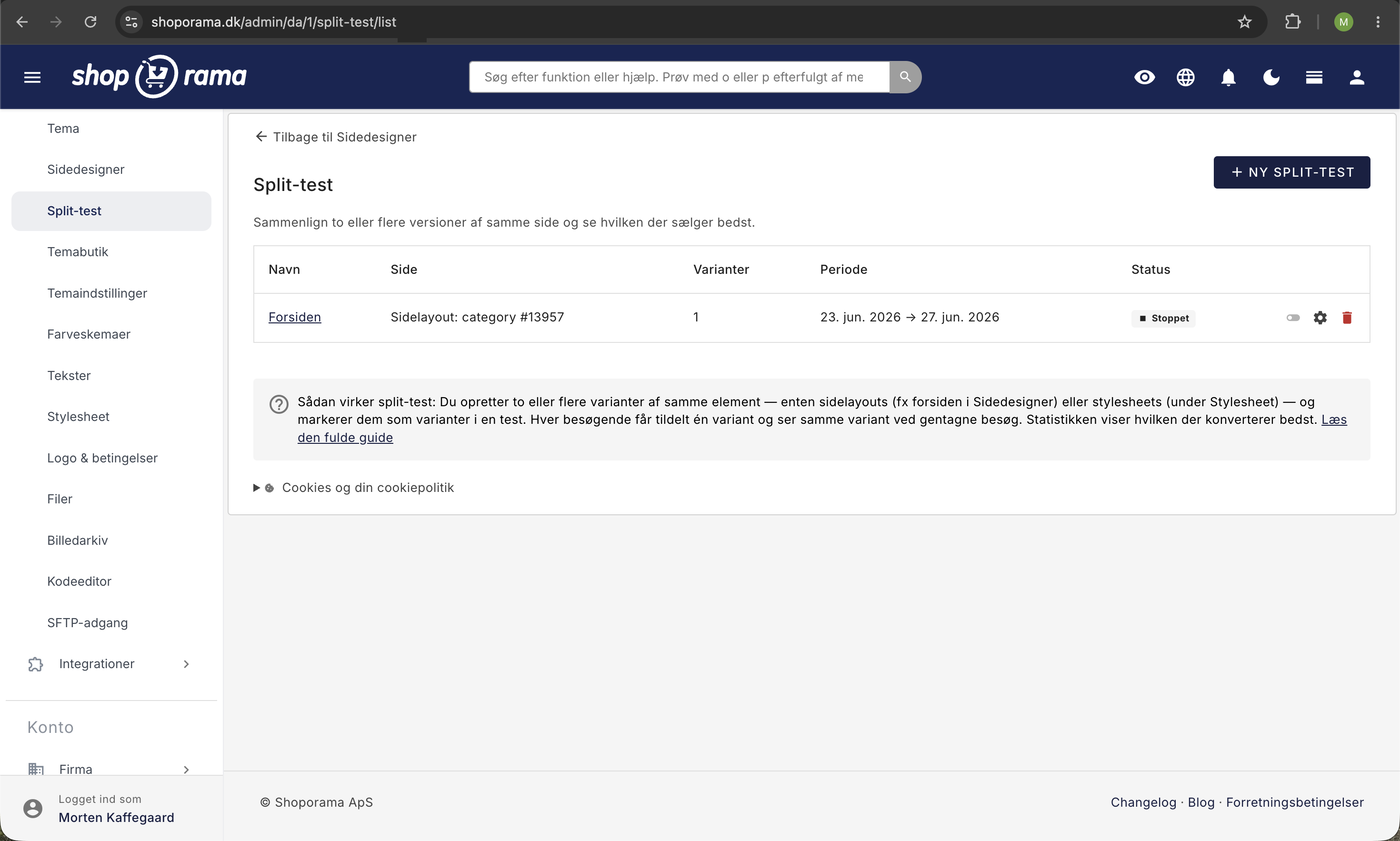Open Temabutik in the sidebar

coord(77,252)
